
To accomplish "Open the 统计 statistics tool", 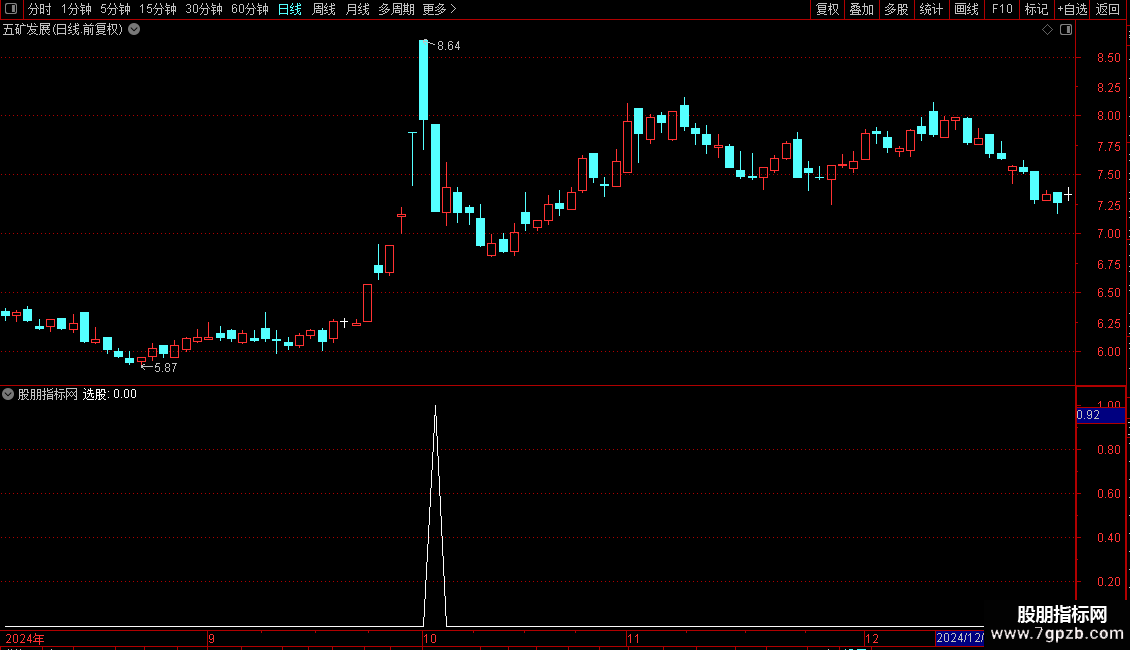I will (931, 9).
